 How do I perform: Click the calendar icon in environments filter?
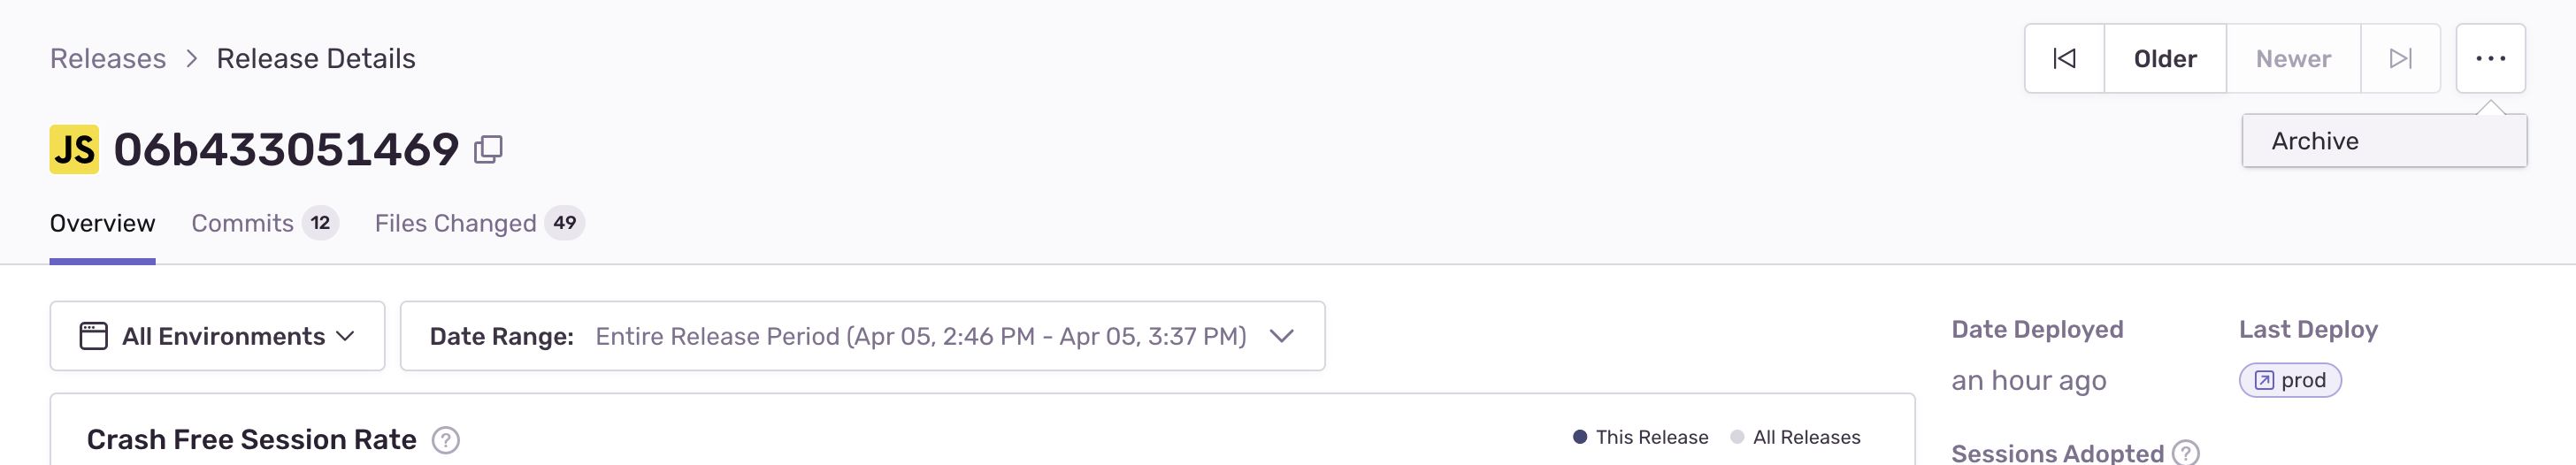click(93, 336)
